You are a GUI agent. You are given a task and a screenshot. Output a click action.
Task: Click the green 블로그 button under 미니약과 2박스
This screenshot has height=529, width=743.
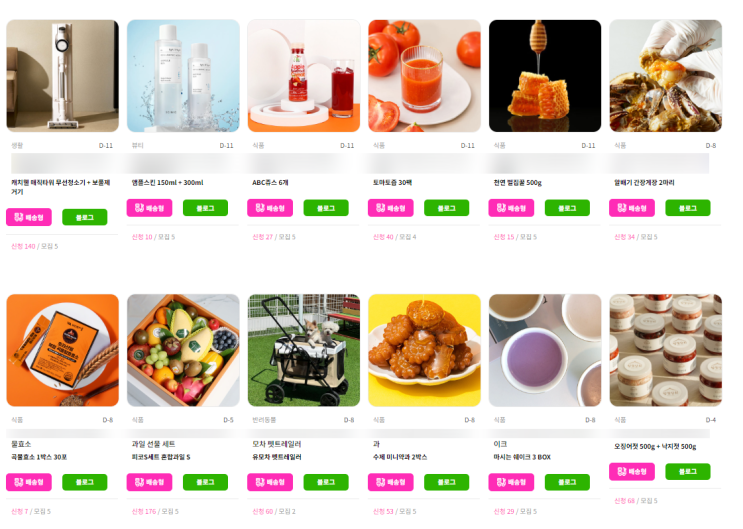[446, 482]
